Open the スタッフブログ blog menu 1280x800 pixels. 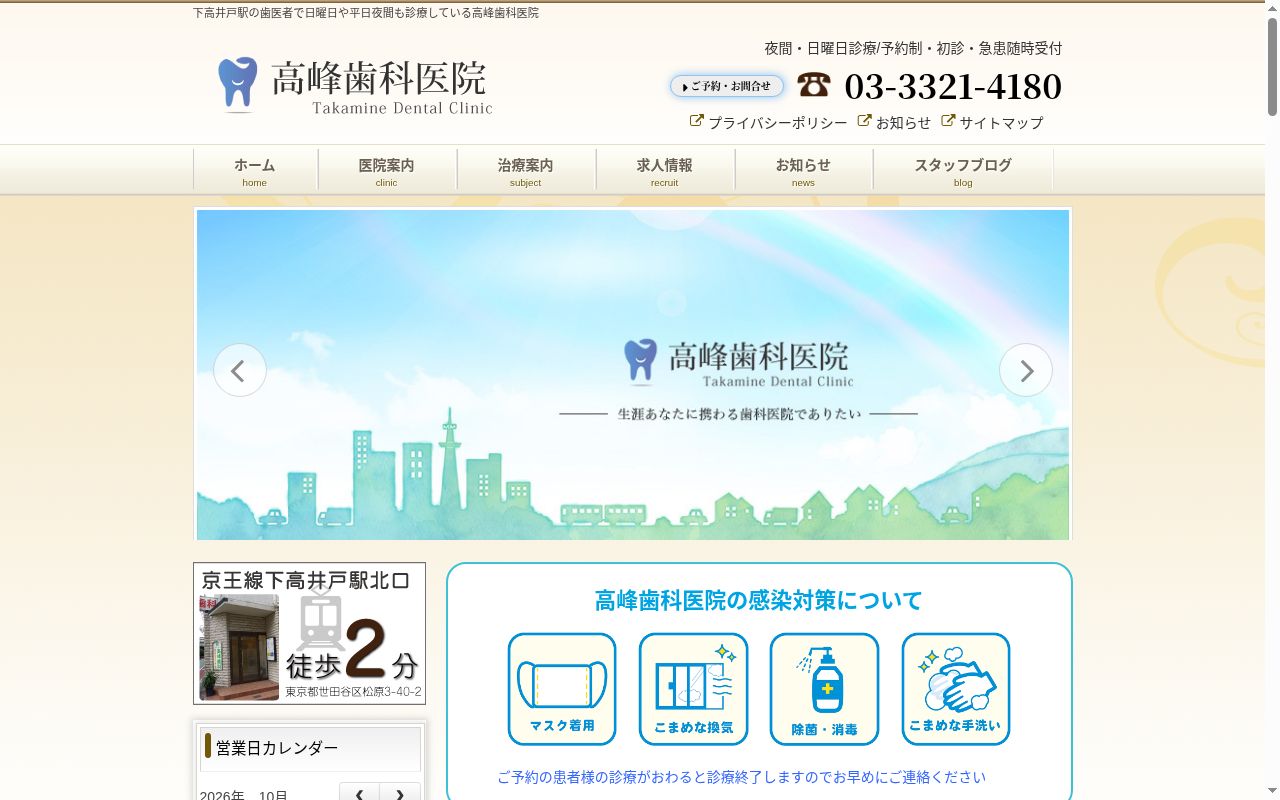963,170
